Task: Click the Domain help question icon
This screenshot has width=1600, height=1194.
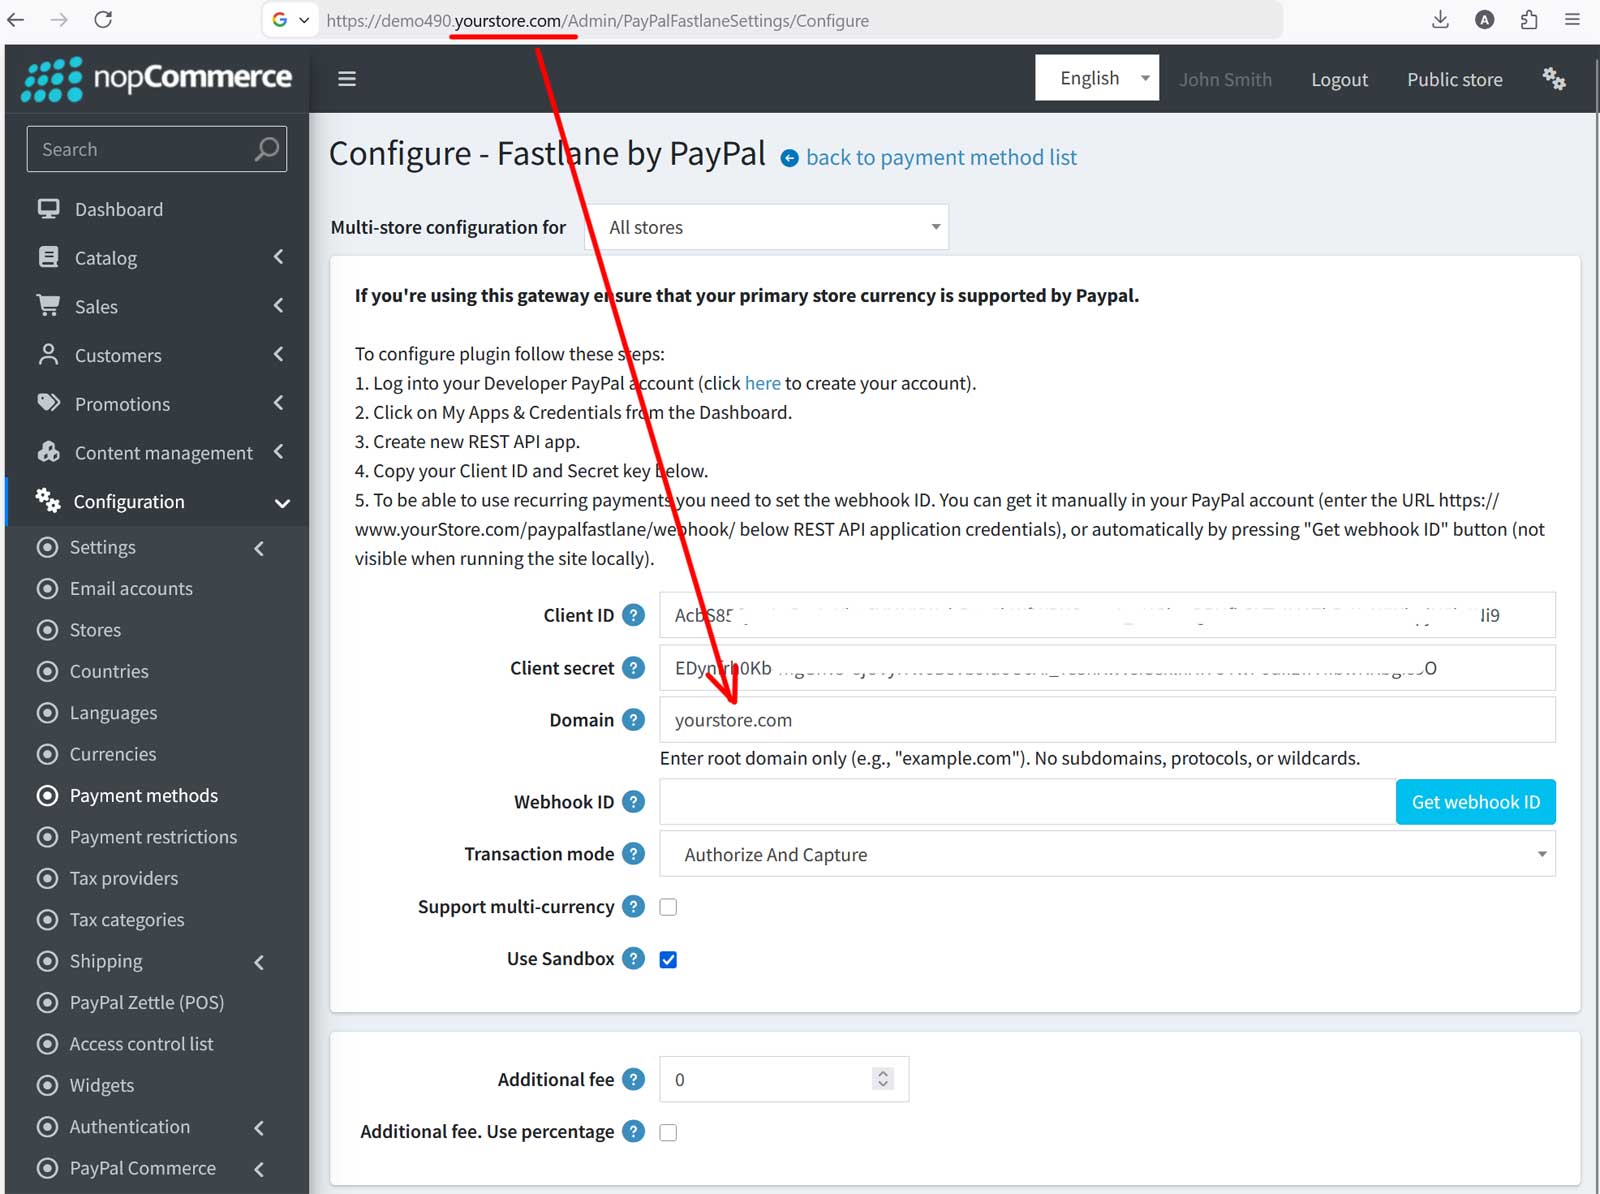Action: [633, 720]
